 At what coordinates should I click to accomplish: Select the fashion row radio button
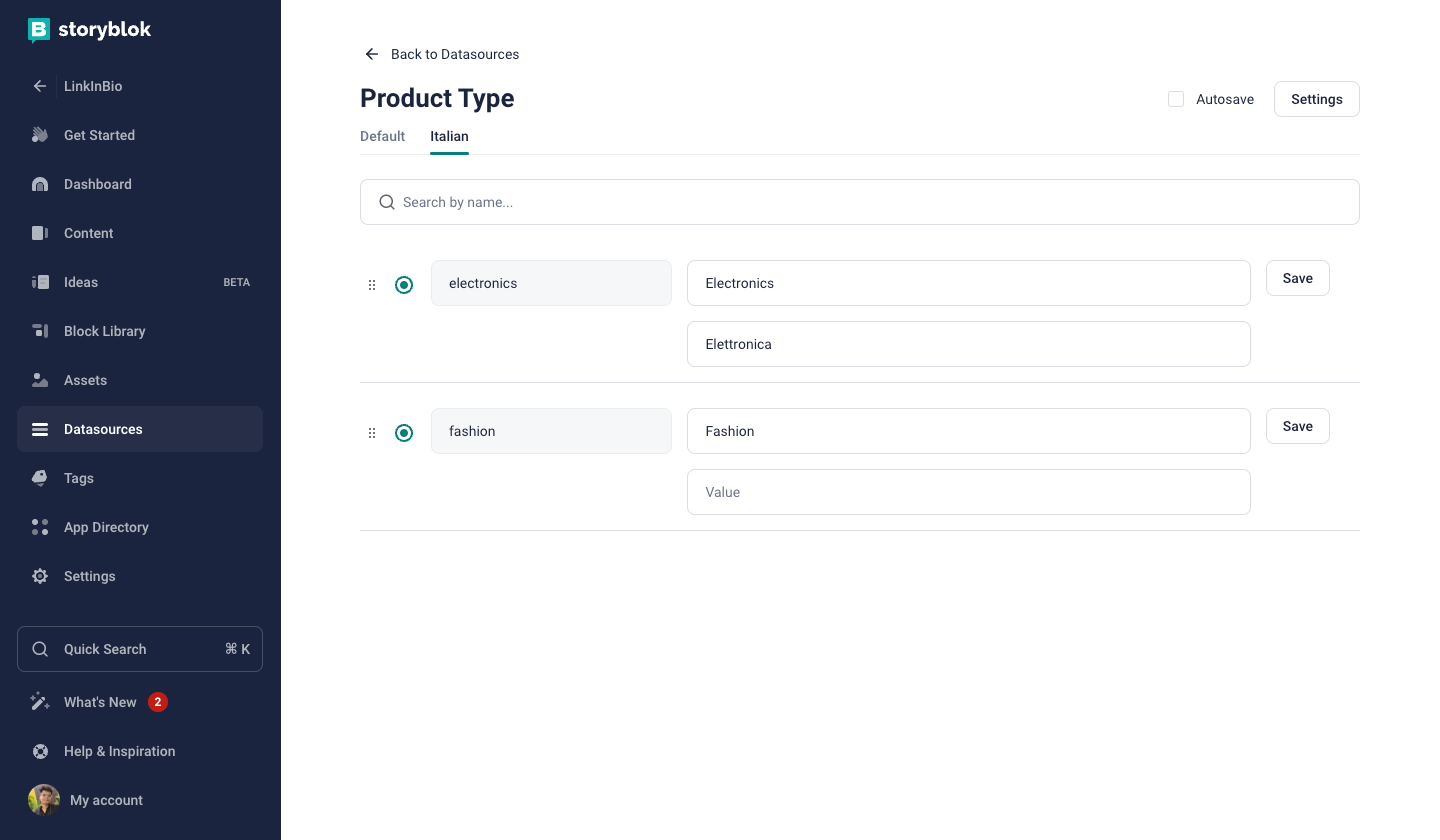404,433
